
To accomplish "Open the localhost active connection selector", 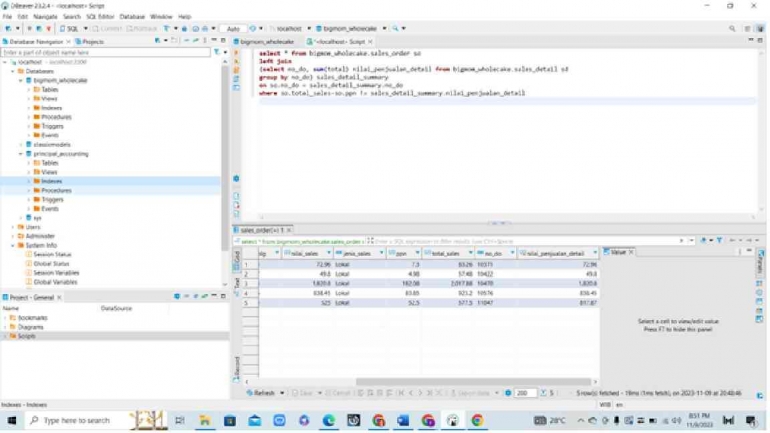I will [x=290, y=28].
